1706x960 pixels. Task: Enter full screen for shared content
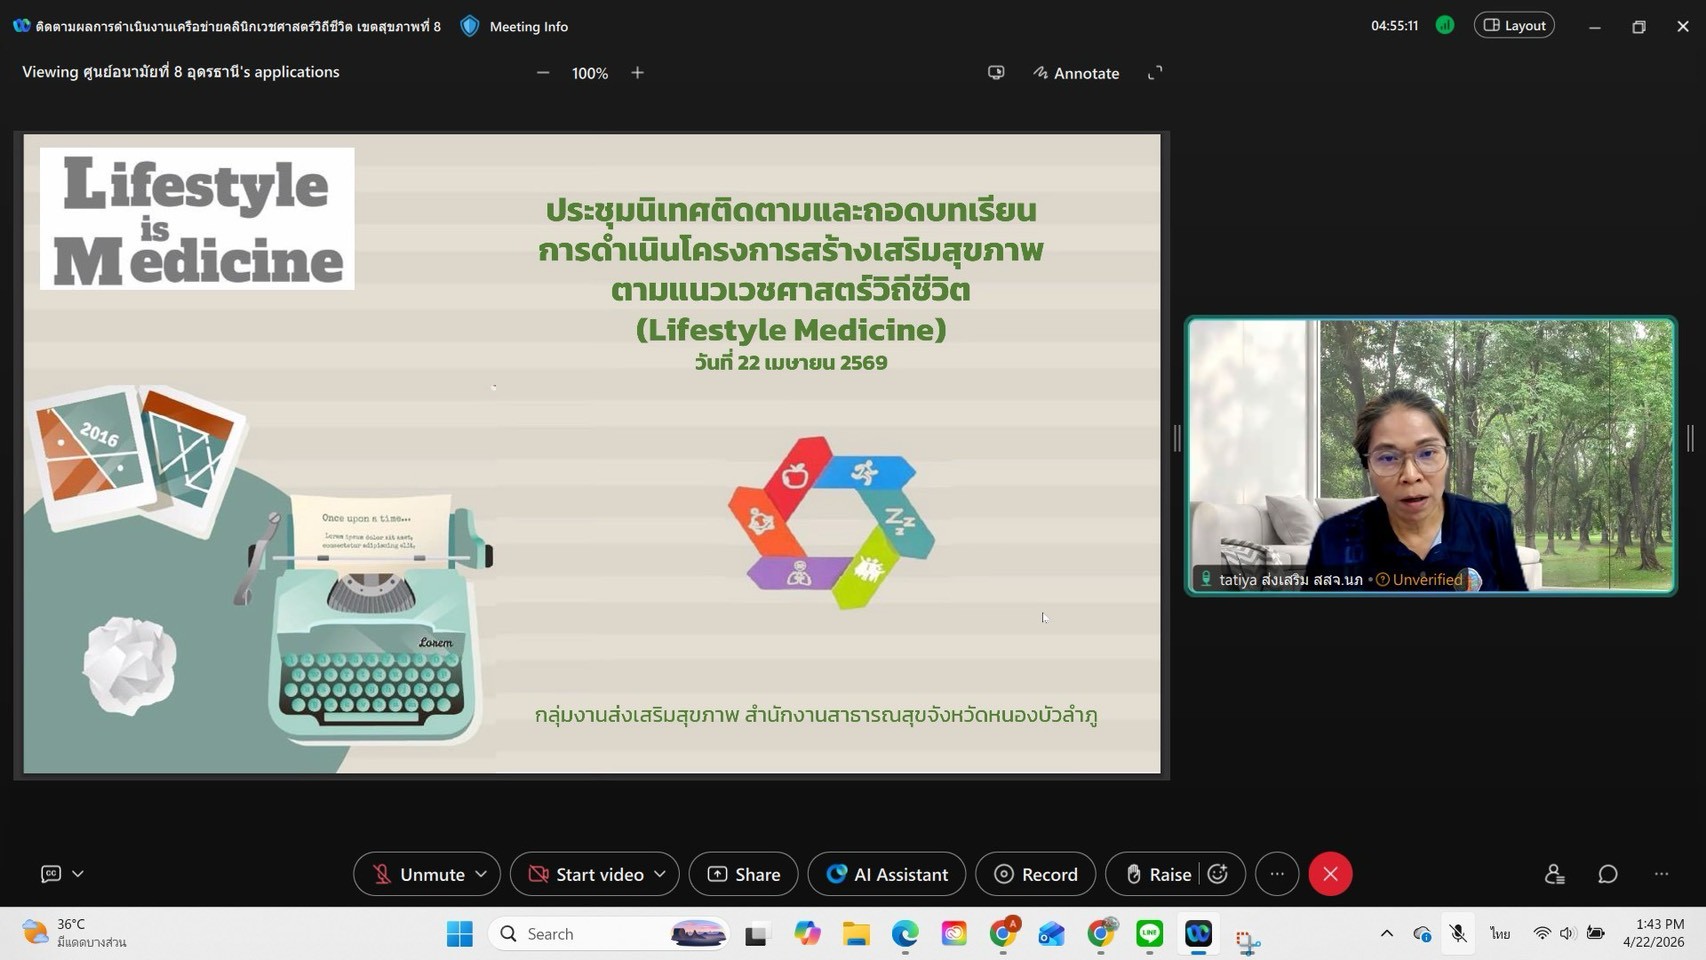click(1155, 73)
